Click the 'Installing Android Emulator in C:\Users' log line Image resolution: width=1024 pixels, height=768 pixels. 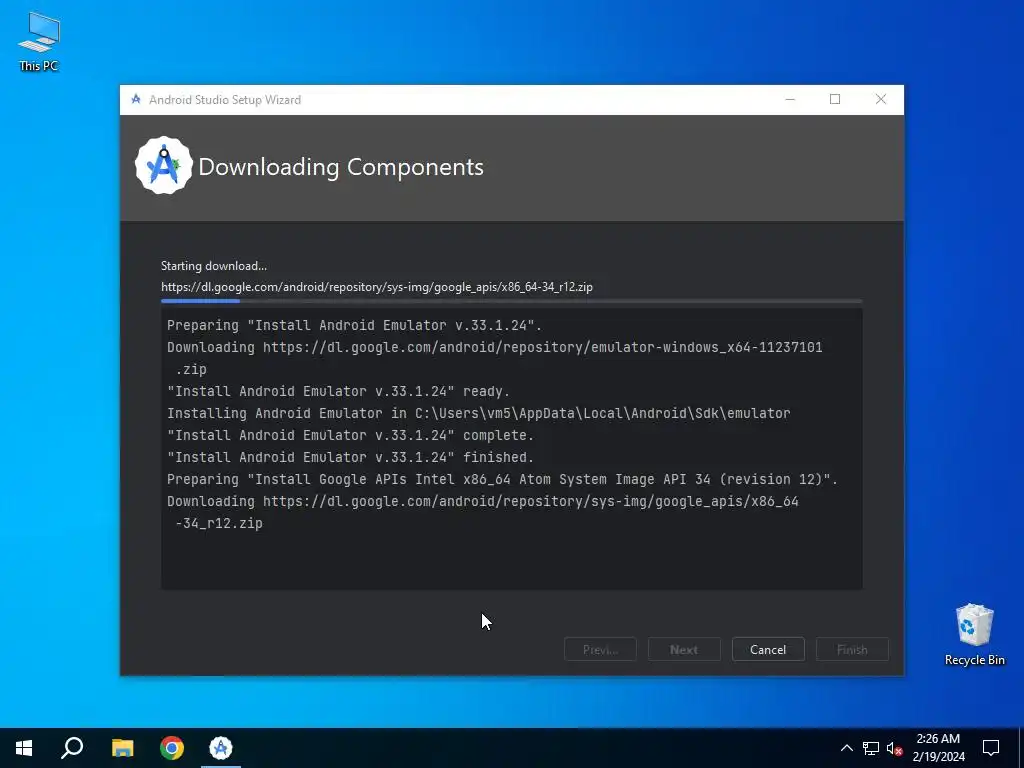479,413
